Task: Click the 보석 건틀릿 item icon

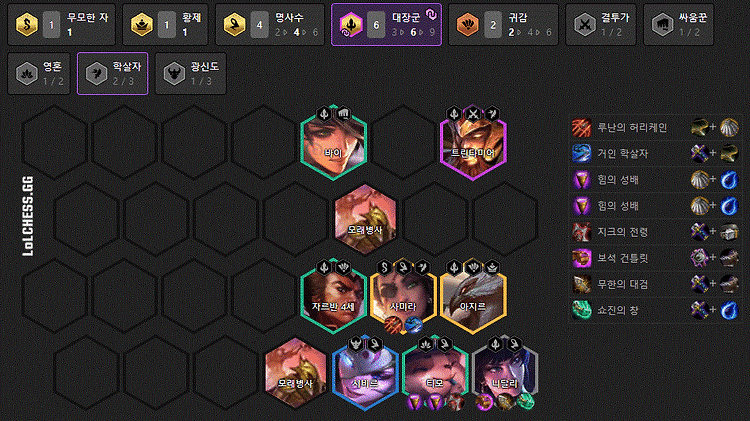Action: tap(582, 258)
